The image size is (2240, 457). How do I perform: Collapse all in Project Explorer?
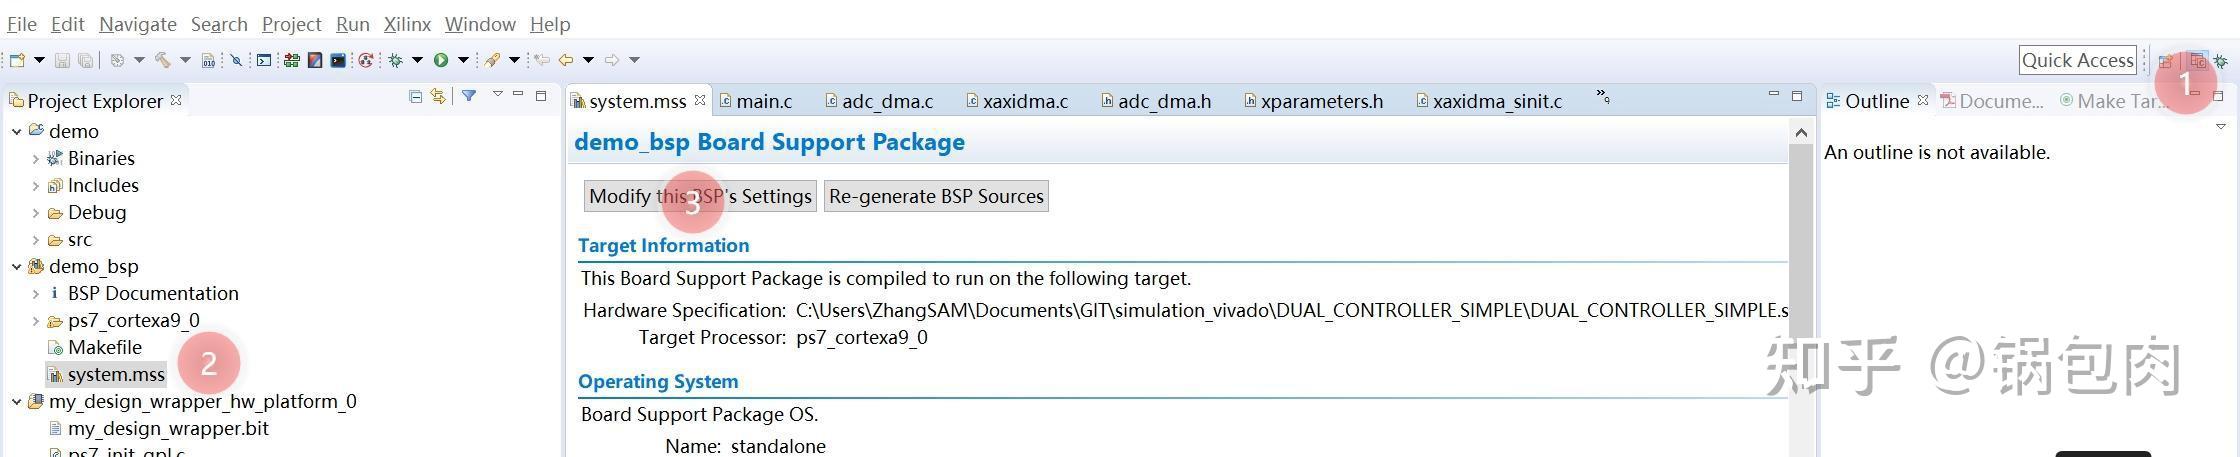pyautogui.click(x=416, y=97)
